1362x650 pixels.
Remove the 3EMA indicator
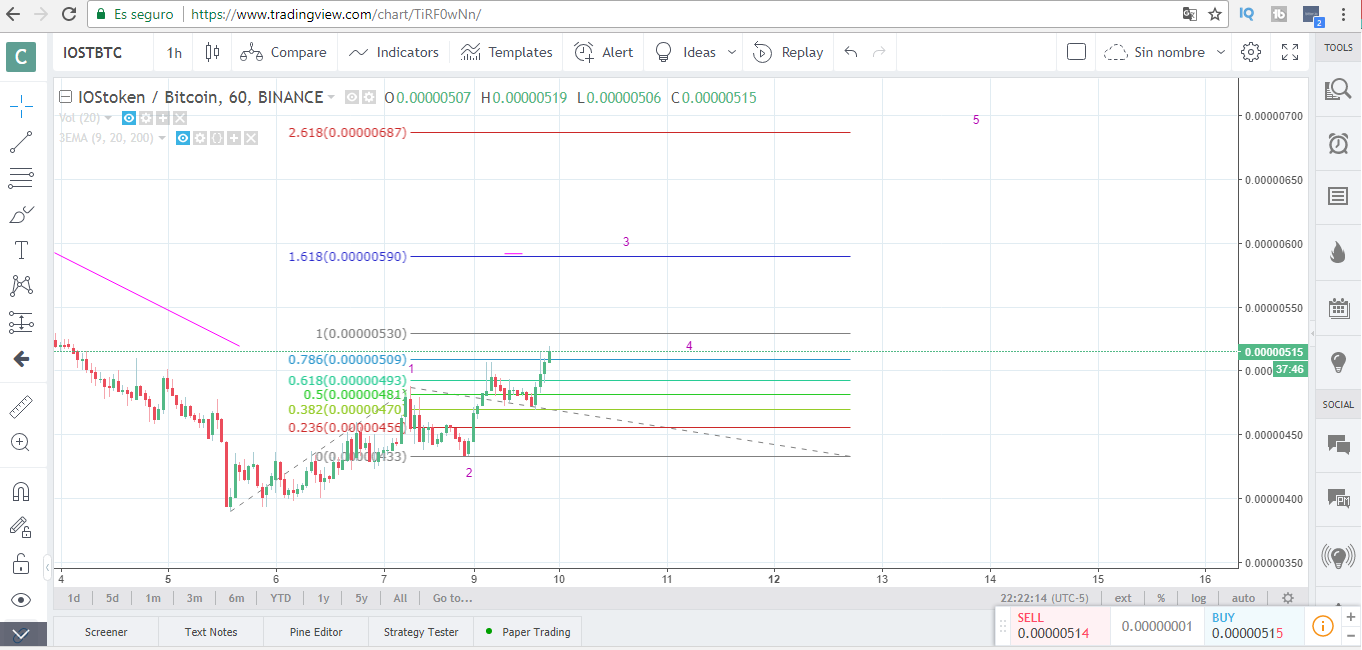(x=251, y=138)
